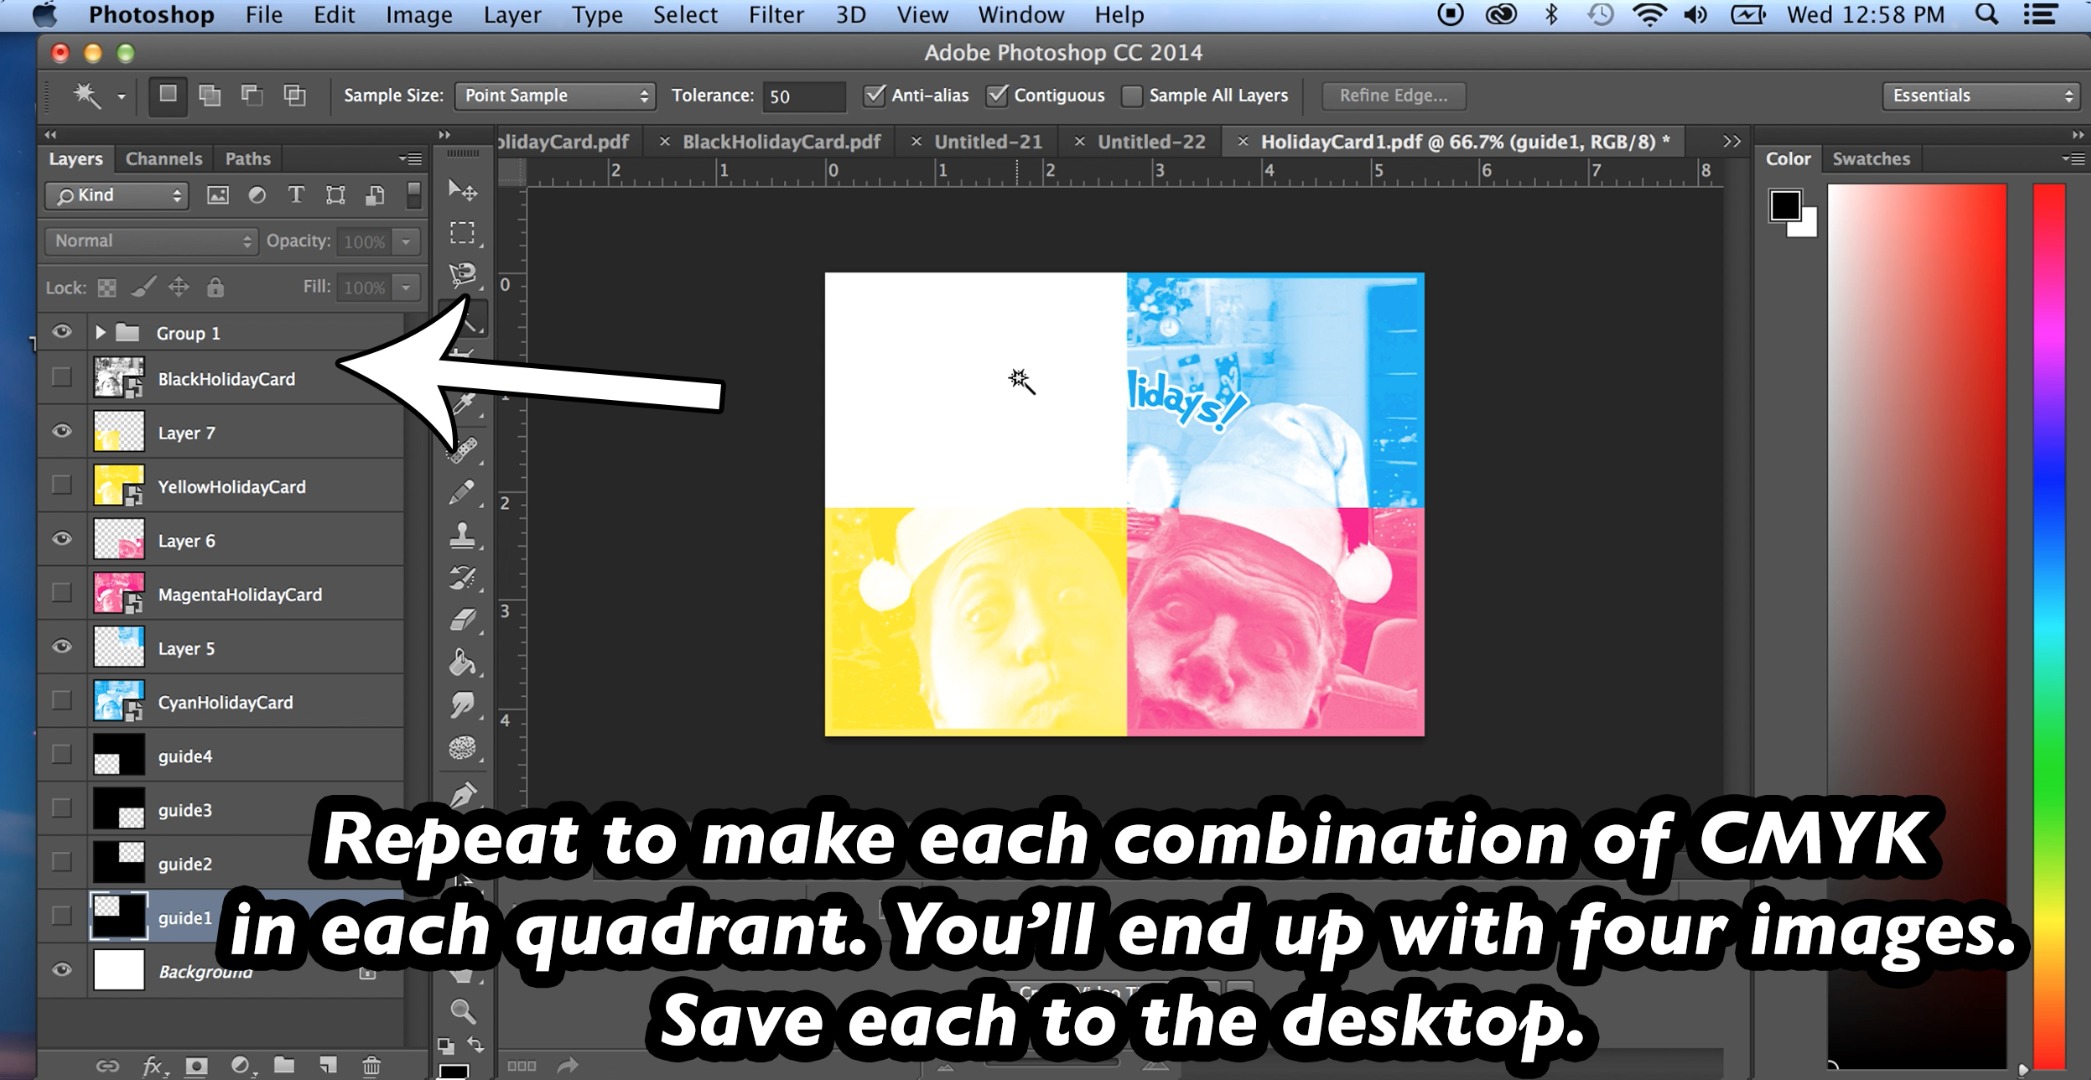Open the blend mode dropdown showing Normal
The image size is (2091, 1080).
150,240
